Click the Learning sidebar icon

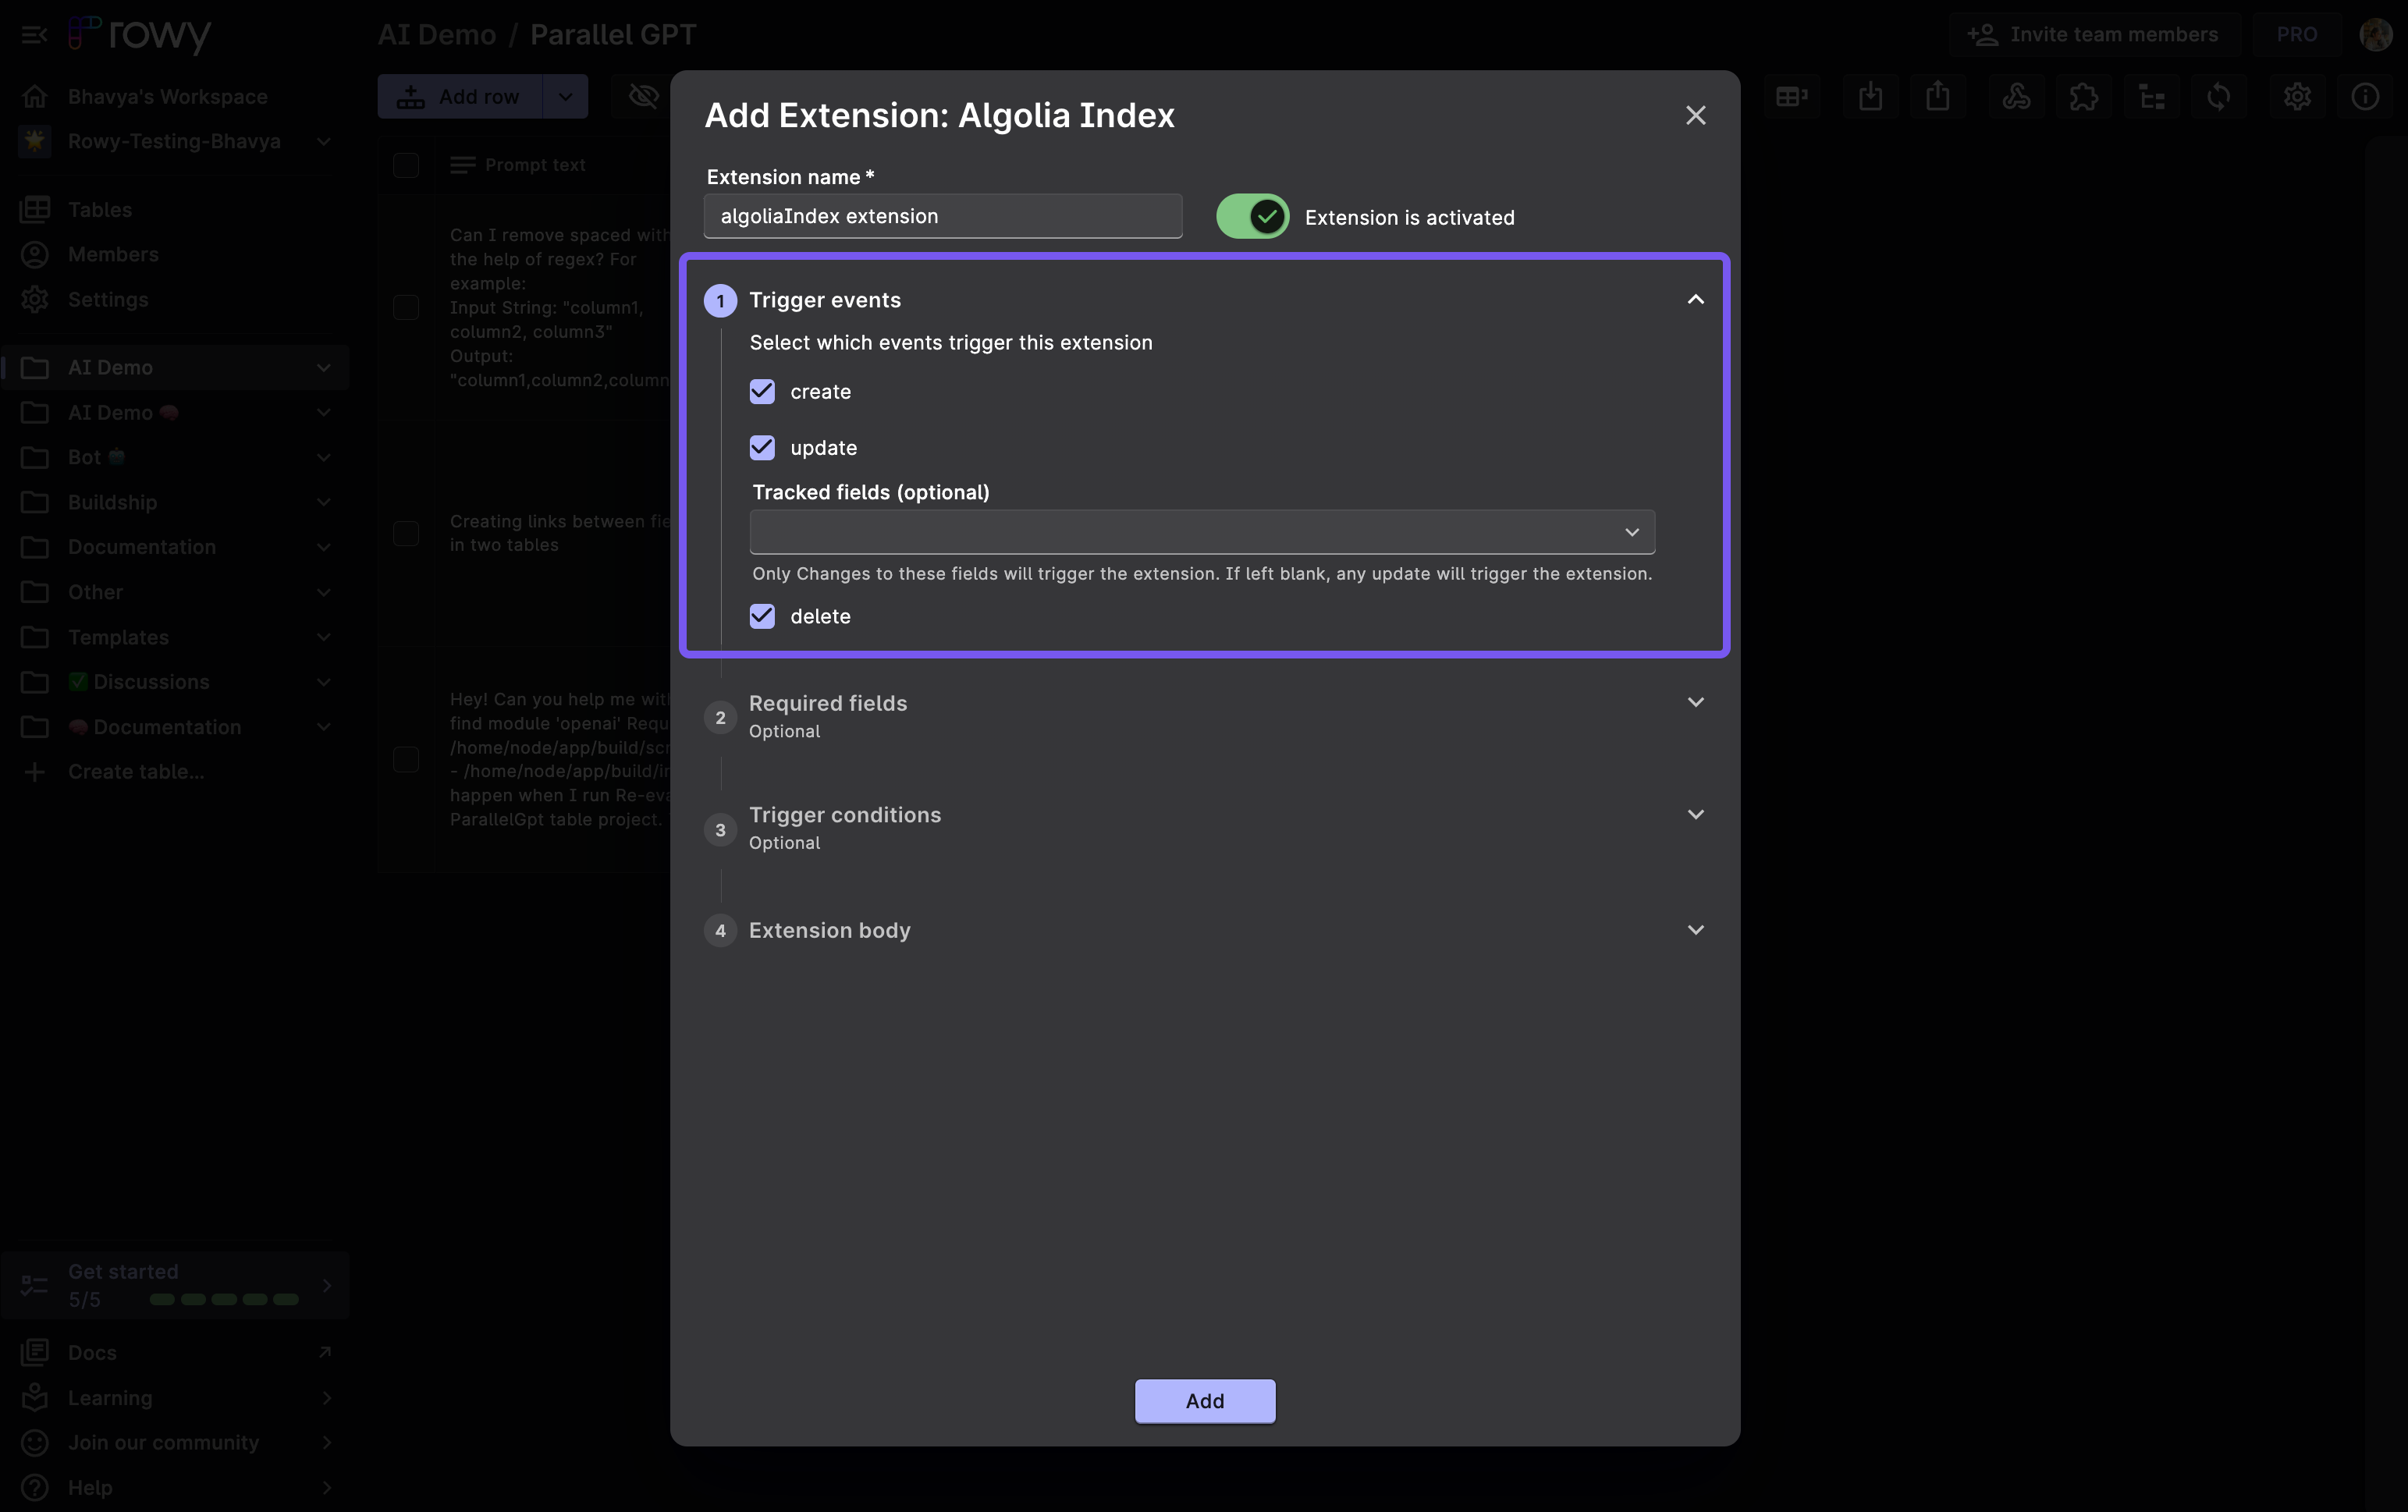tap(35, 1397)
